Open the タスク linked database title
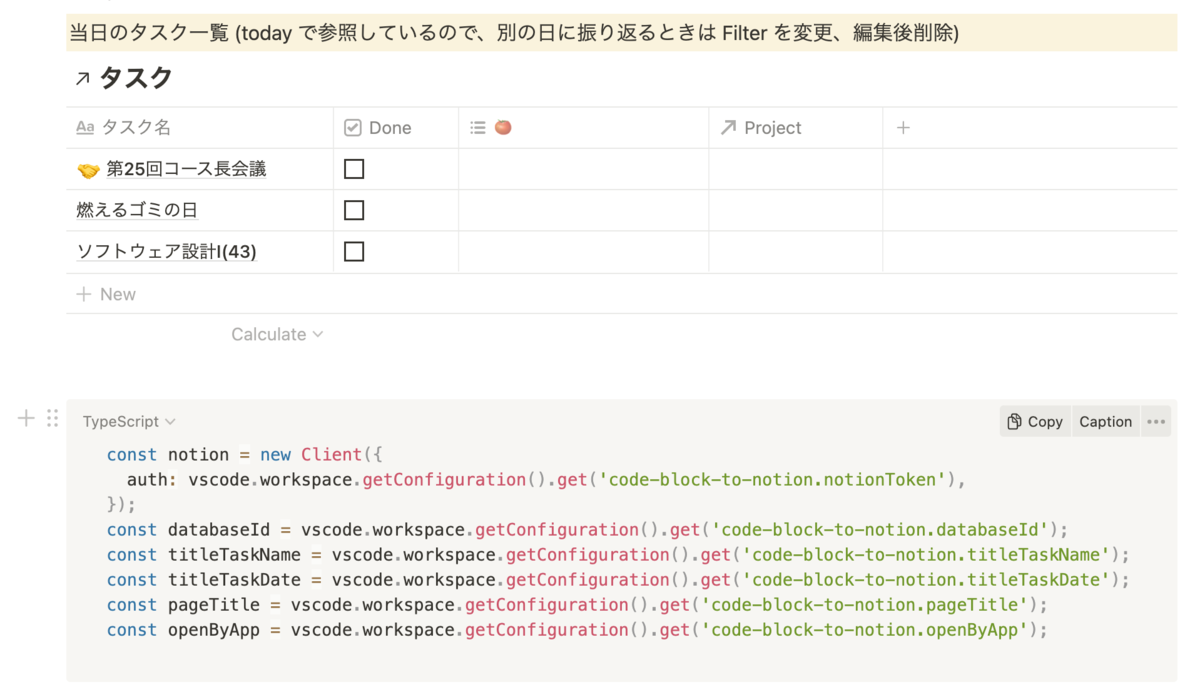This screenshot has width=1200, height=697. [136, 78]
